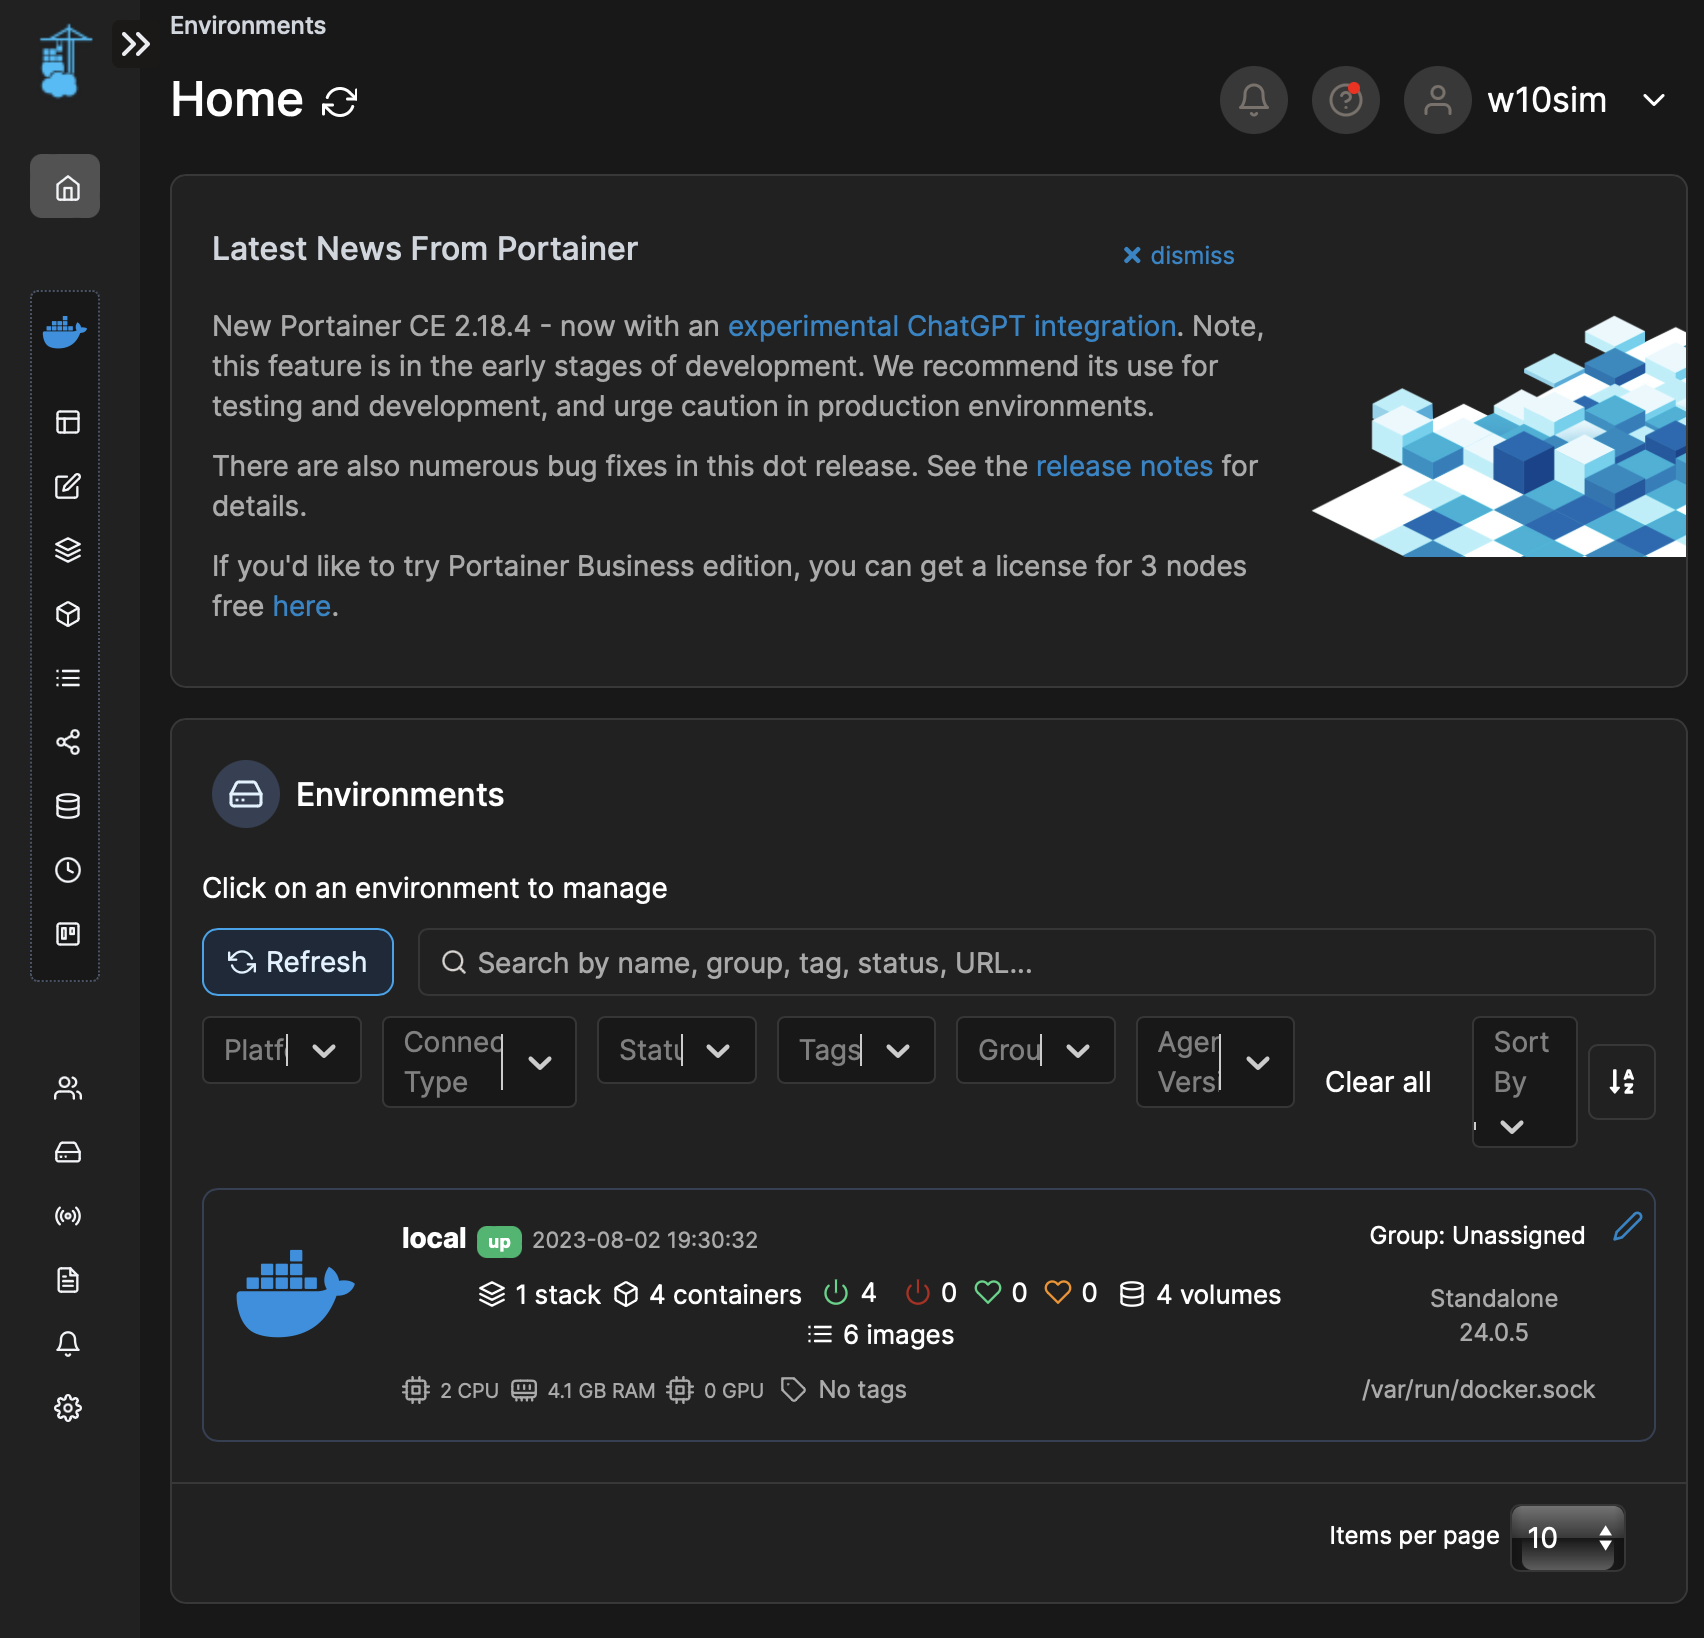Open Settings gear icon in sidebar
Viewport: 1704px width, 1638px height.
pos(67,1408)
